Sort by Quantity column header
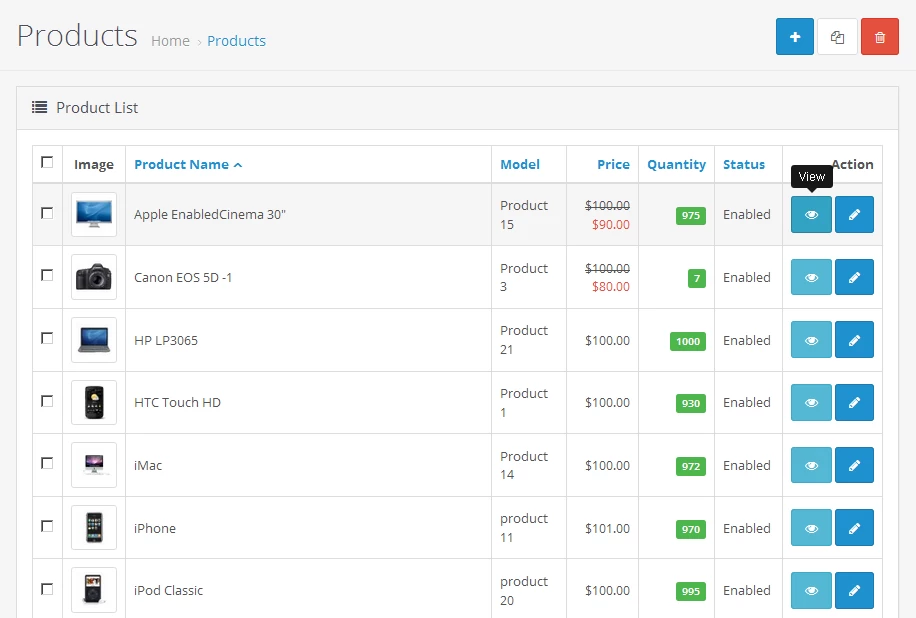 click(x=676, y=165)
